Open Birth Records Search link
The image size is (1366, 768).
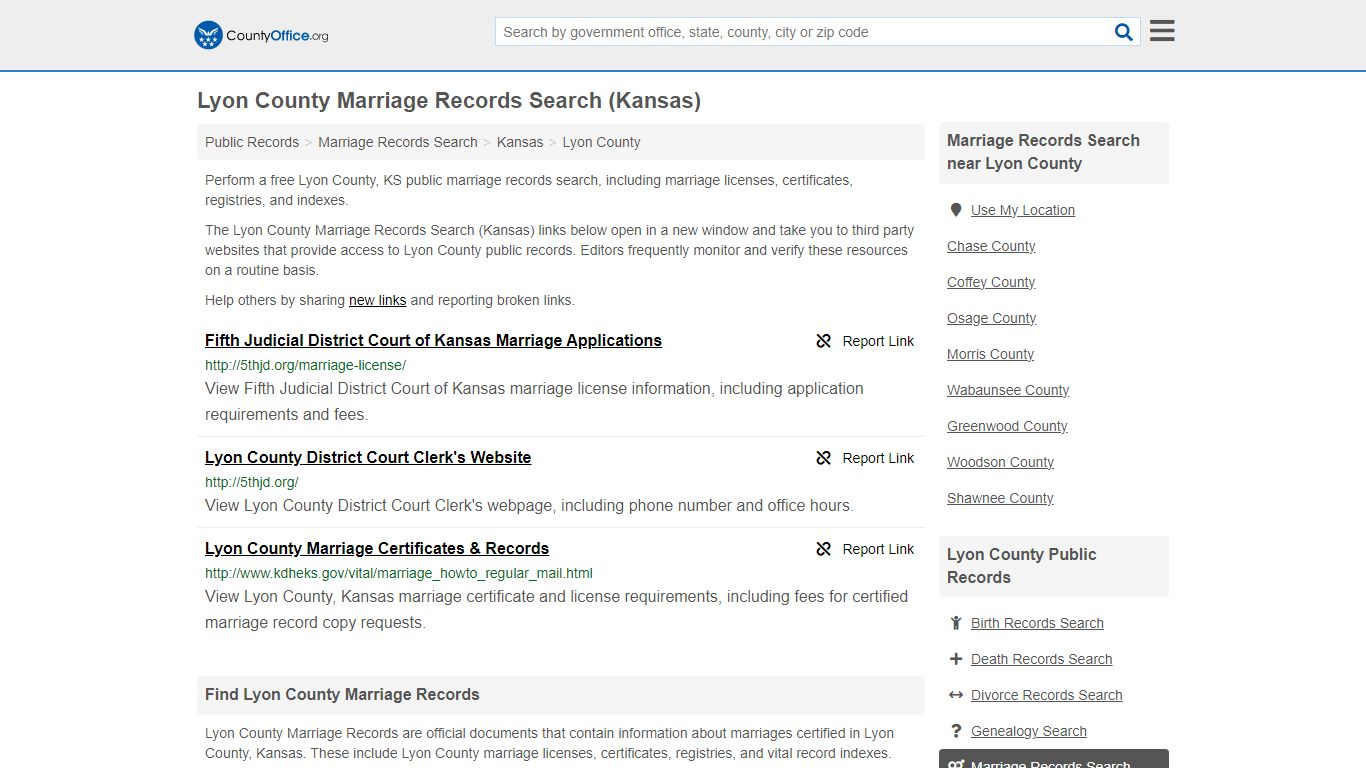pos(1037,623)
